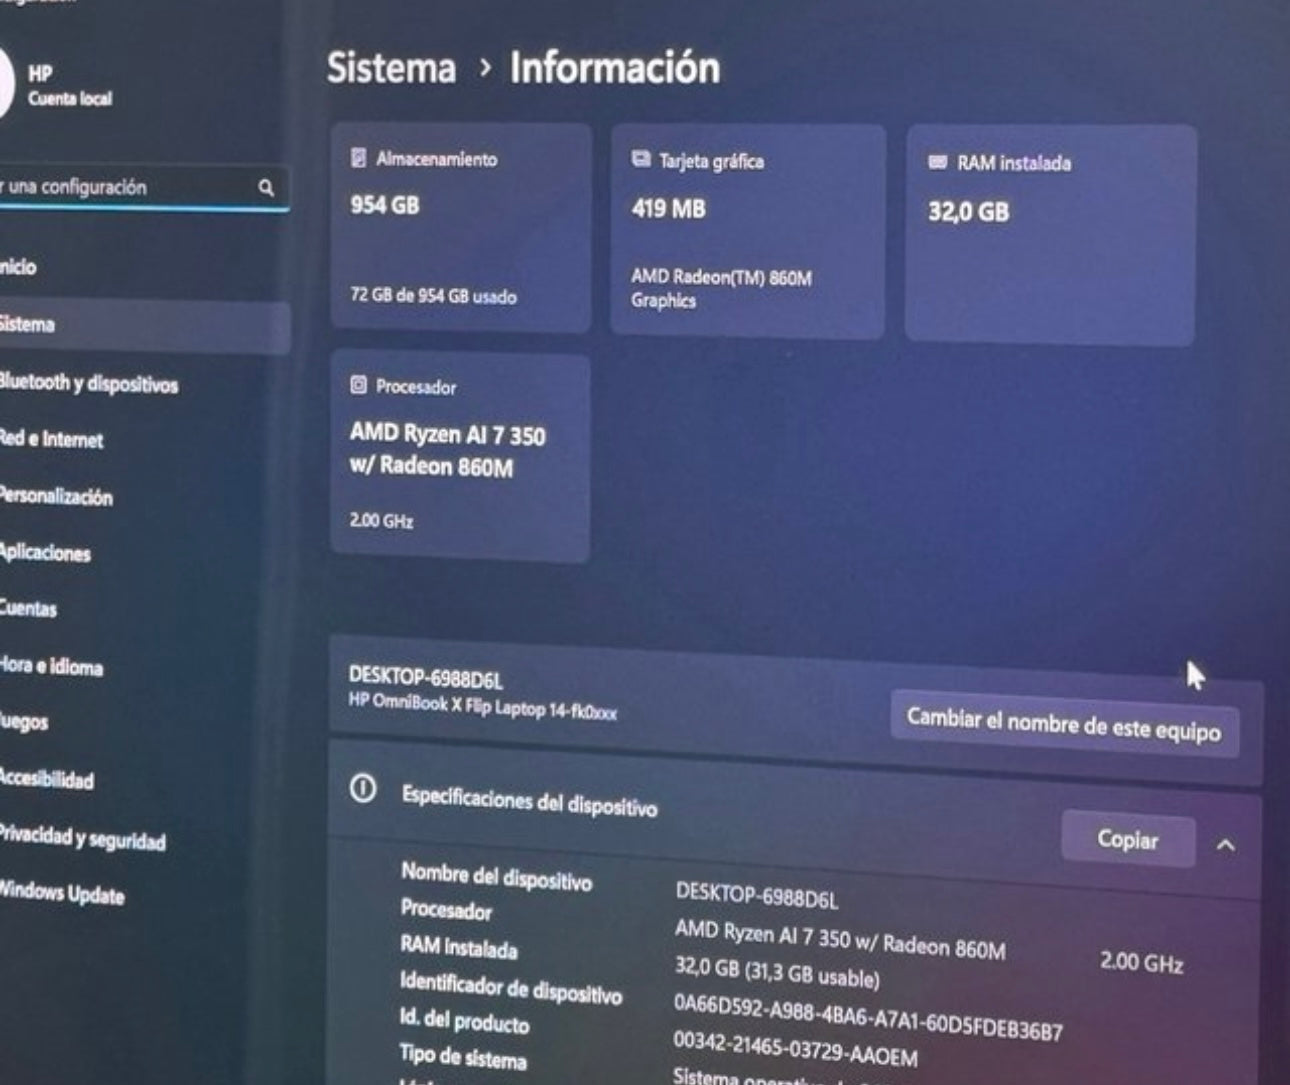Click 'AMD Radeon(TM) 860M Graphics' text

[x=721, y=288]
